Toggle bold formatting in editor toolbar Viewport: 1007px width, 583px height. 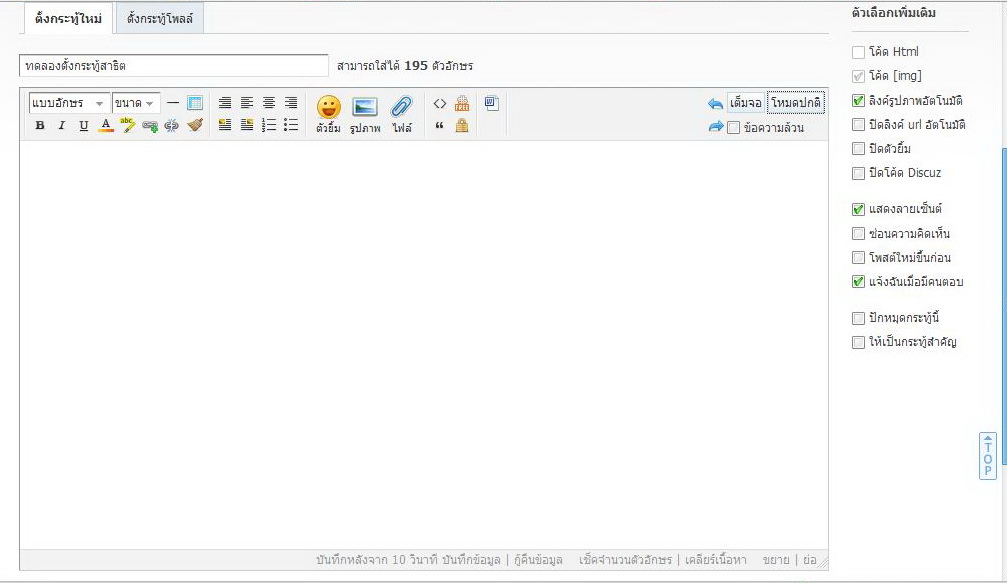pyautogui.click(x=40, y=125)
